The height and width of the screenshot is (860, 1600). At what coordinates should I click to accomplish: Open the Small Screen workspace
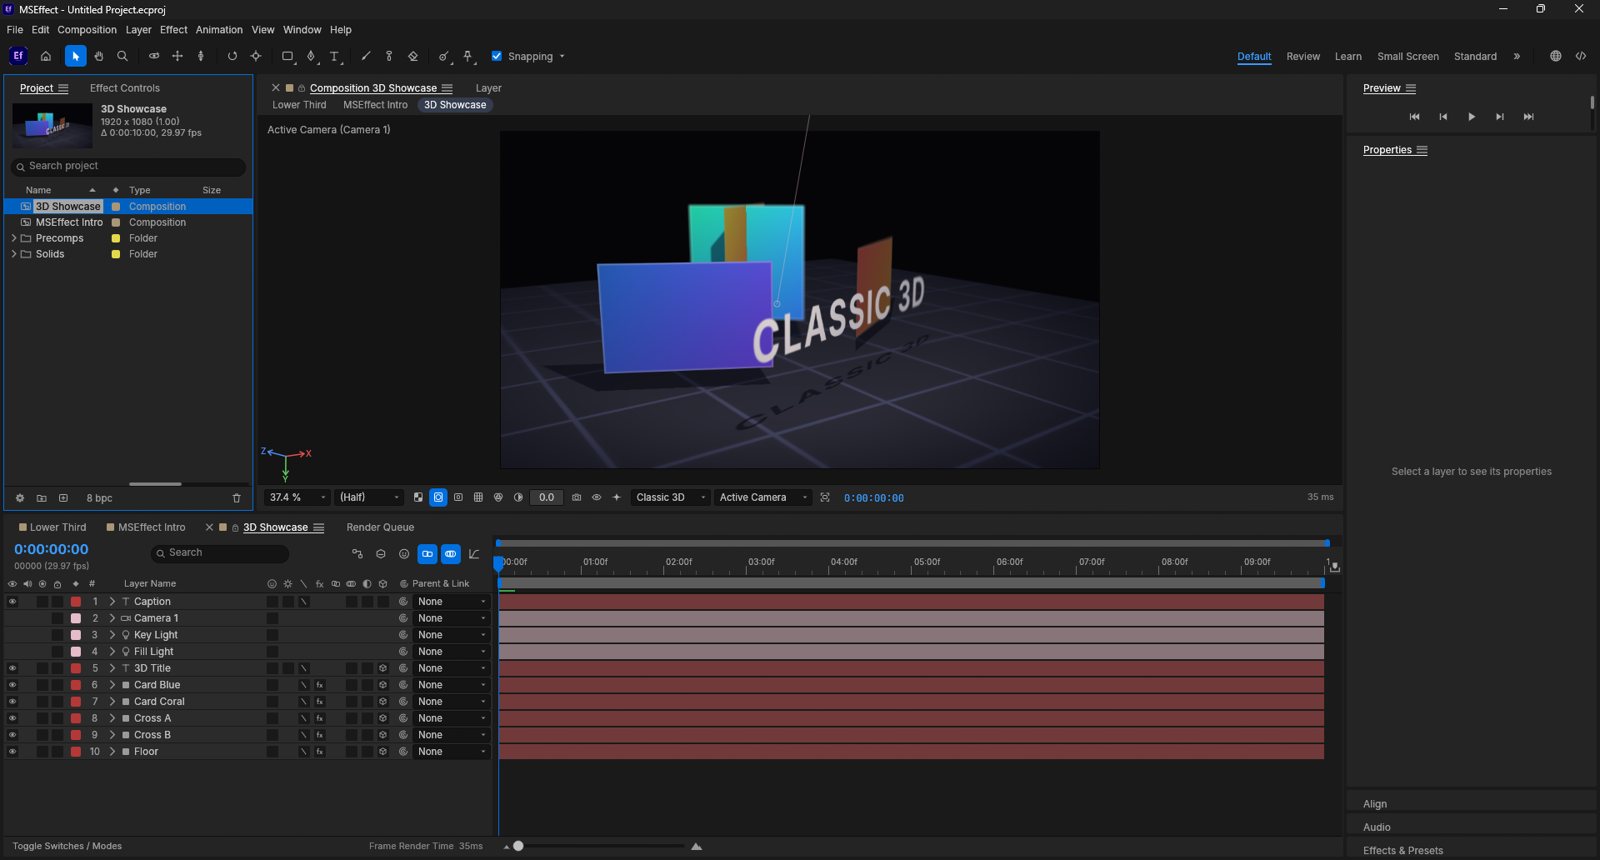click(1408, 56)
